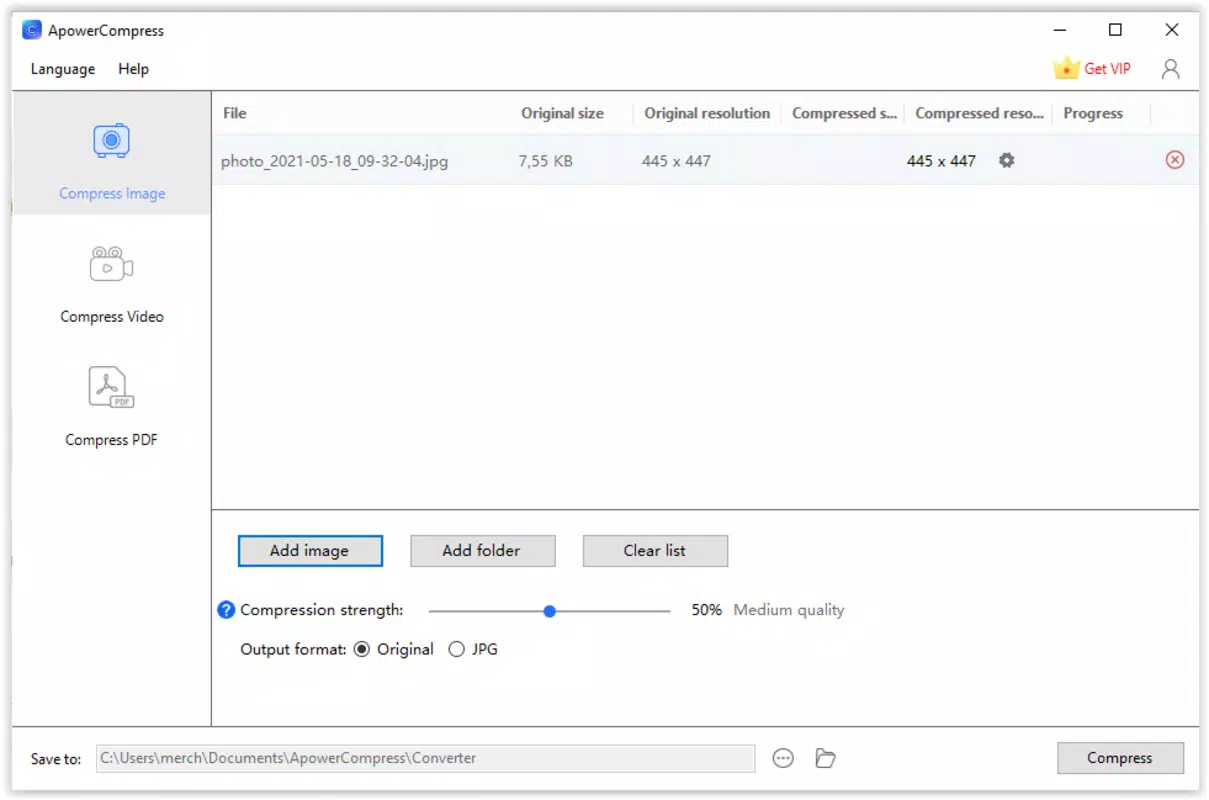Click the compressed resolution 445 x 447 value

[x=941, y=161]
